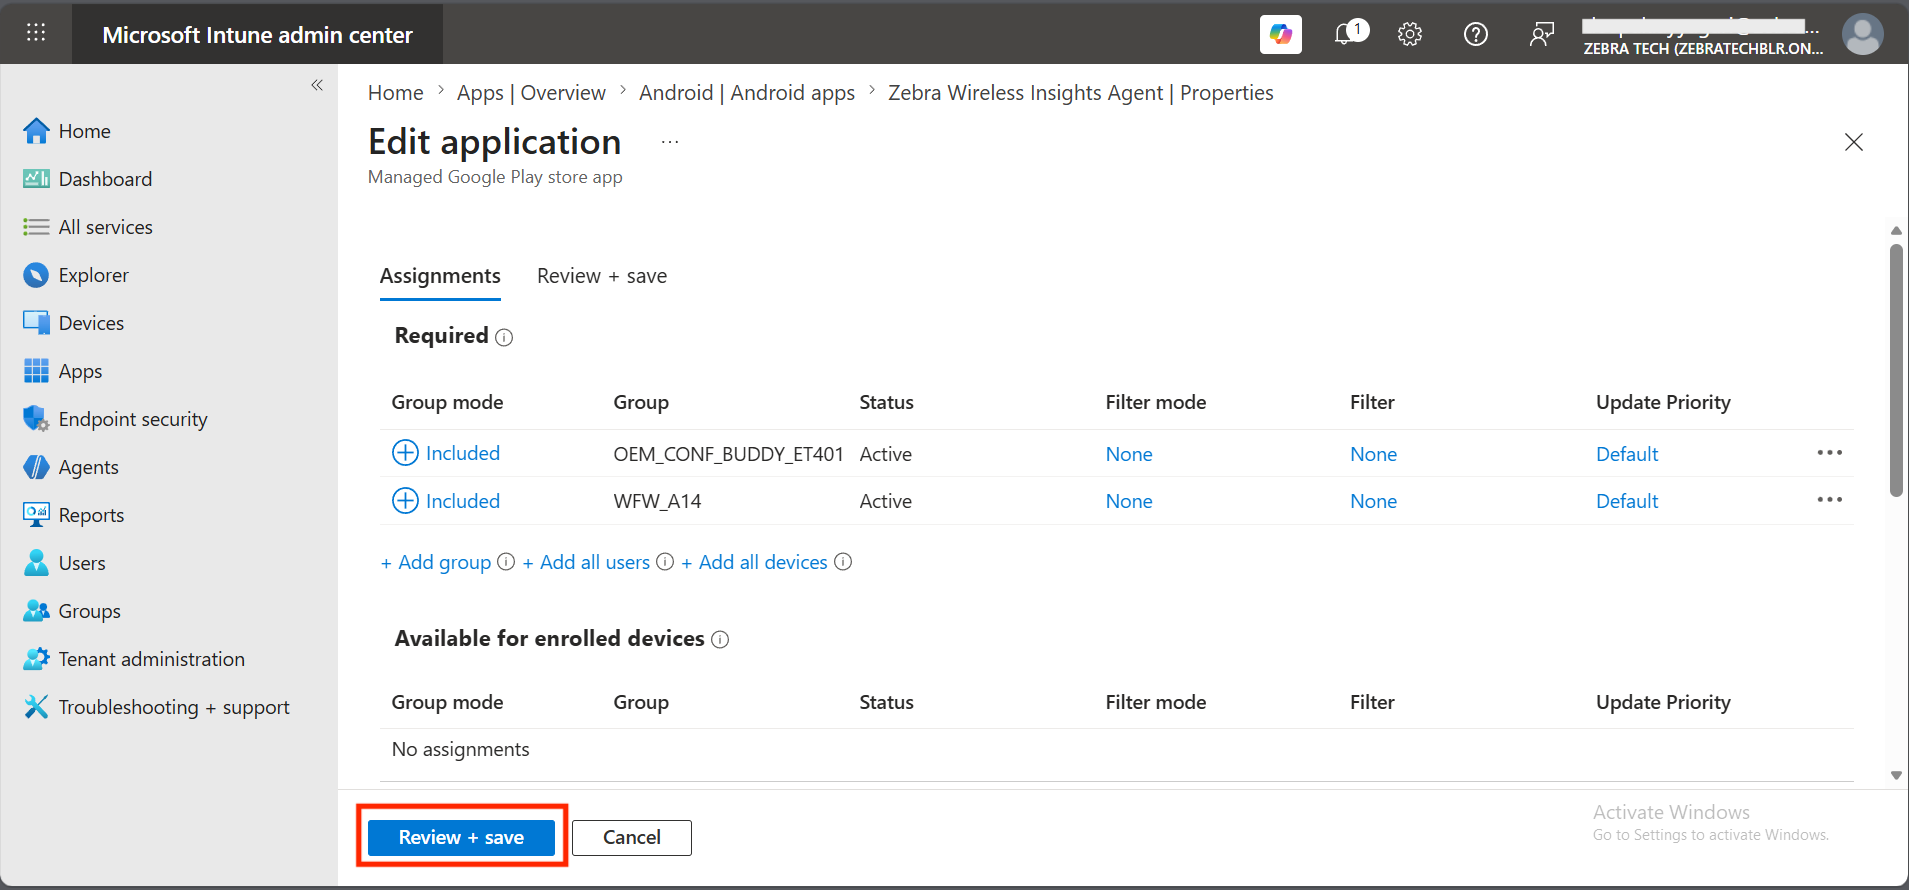The width and height of the screenshot is (1909, 890).
Task: Open the Feedback icon in header
Action: pyautogui.click(x=1541, y=34)
